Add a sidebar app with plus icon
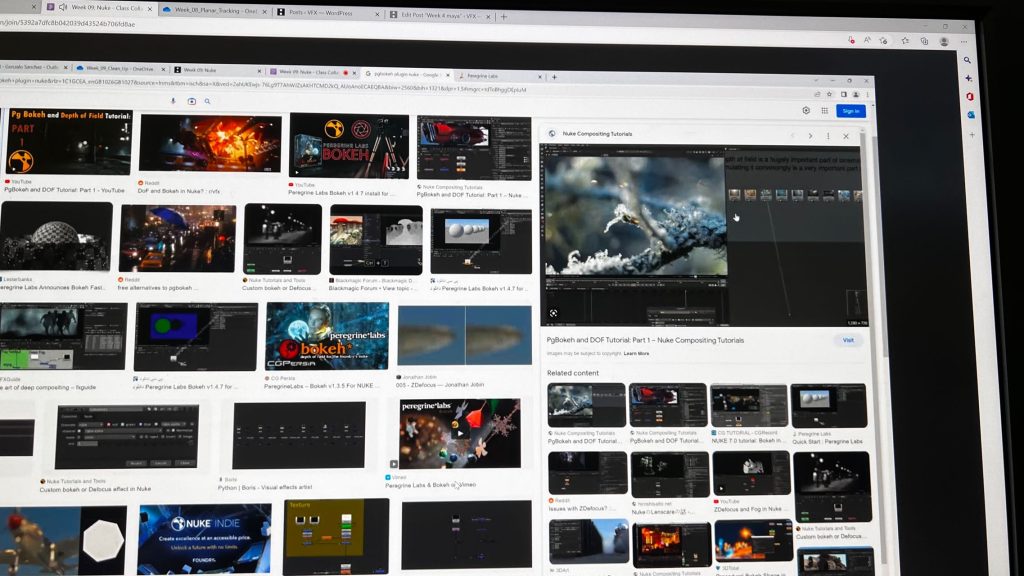The width and height of the screenshot is (1024, 576). click(x=972, y=135)
